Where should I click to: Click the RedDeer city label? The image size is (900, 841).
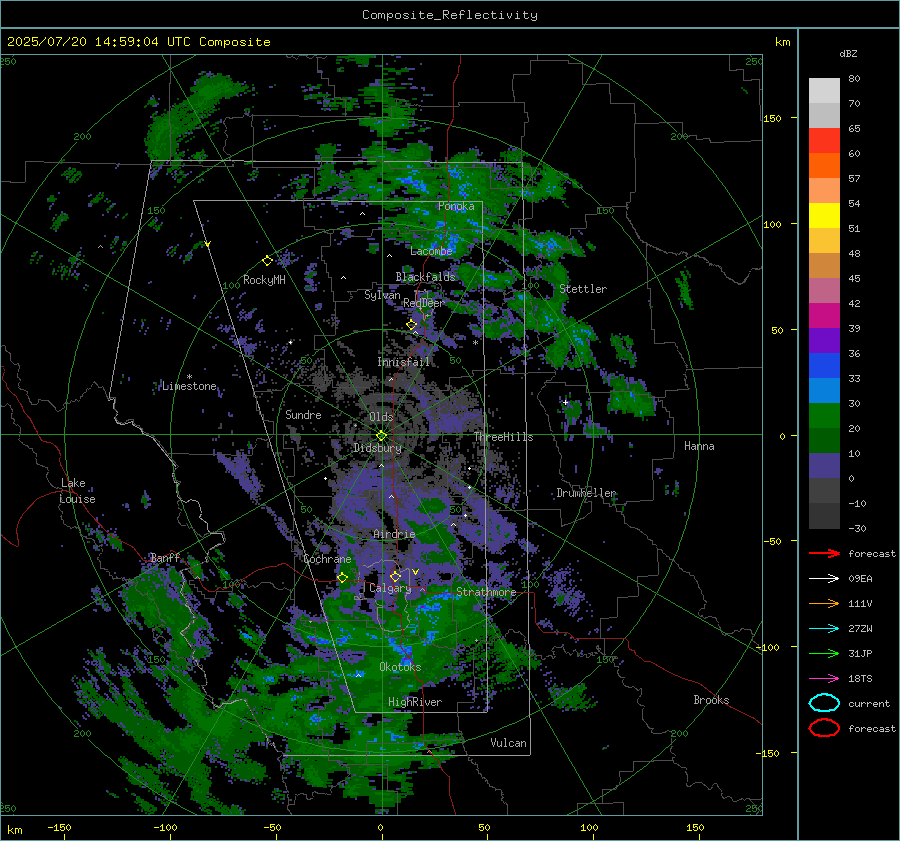coord(424,303)
